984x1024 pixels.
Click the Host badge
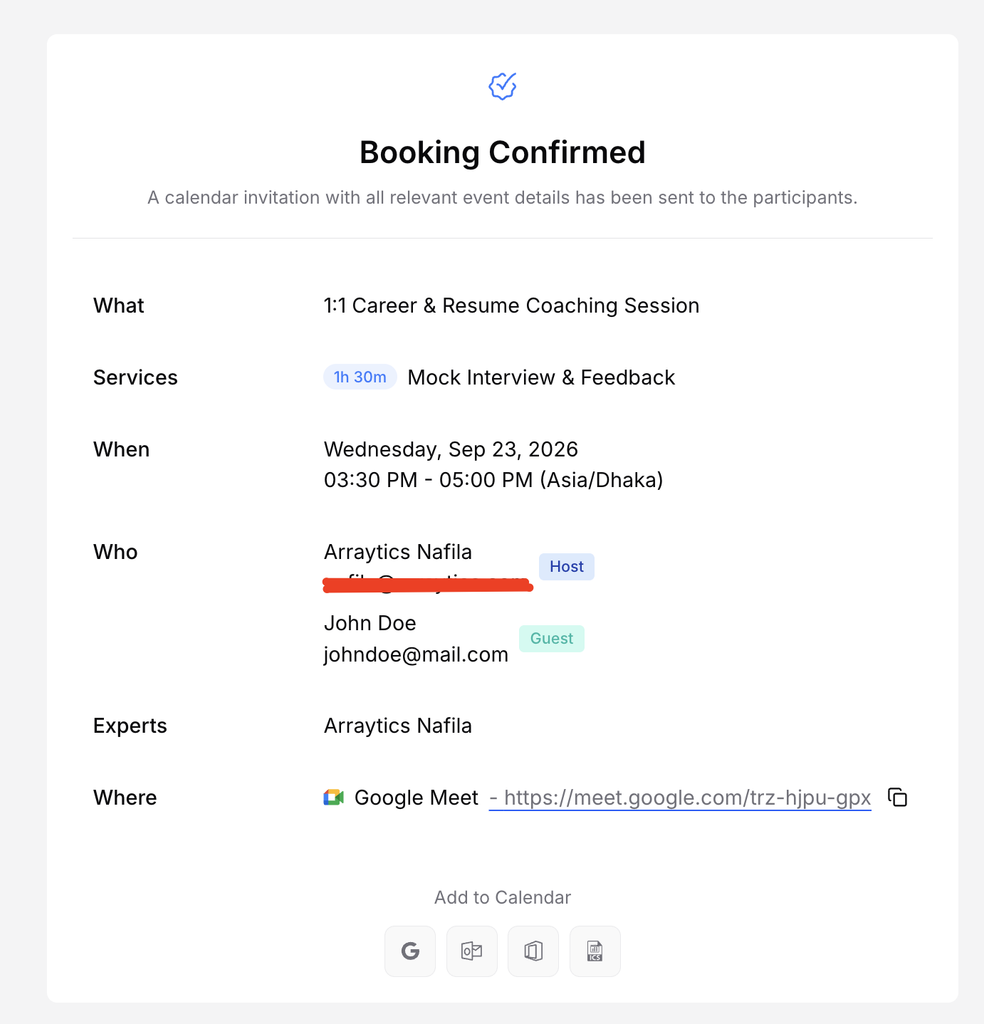566,566
